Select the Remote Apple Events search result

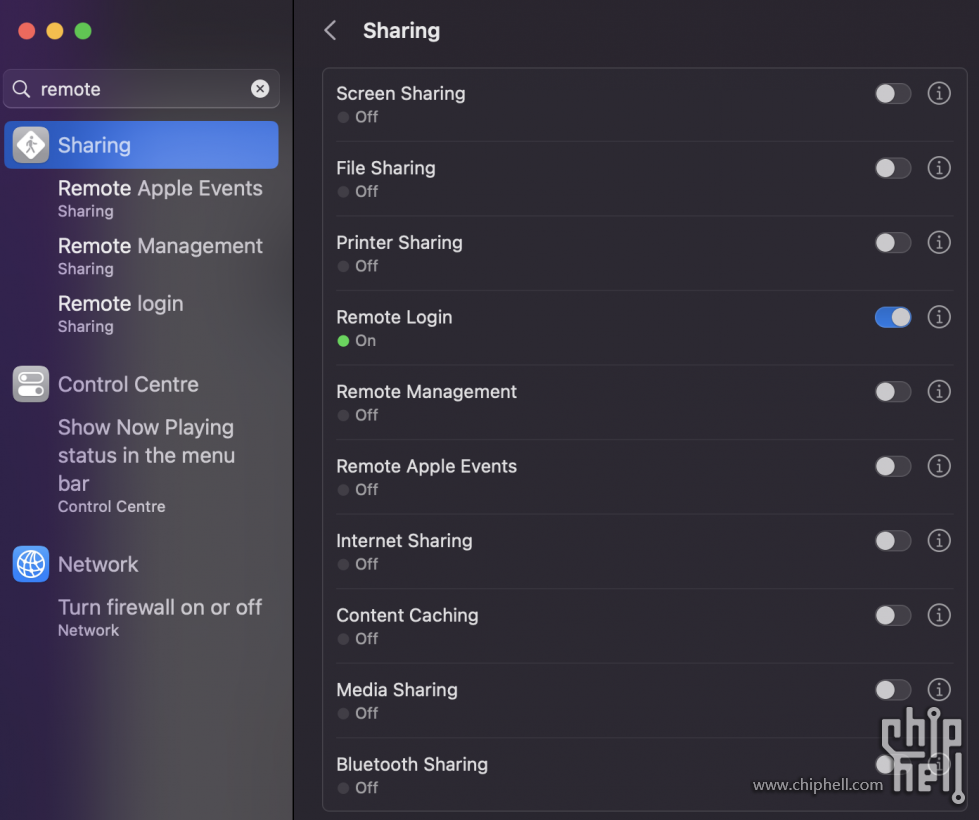(x=160, y=188)
